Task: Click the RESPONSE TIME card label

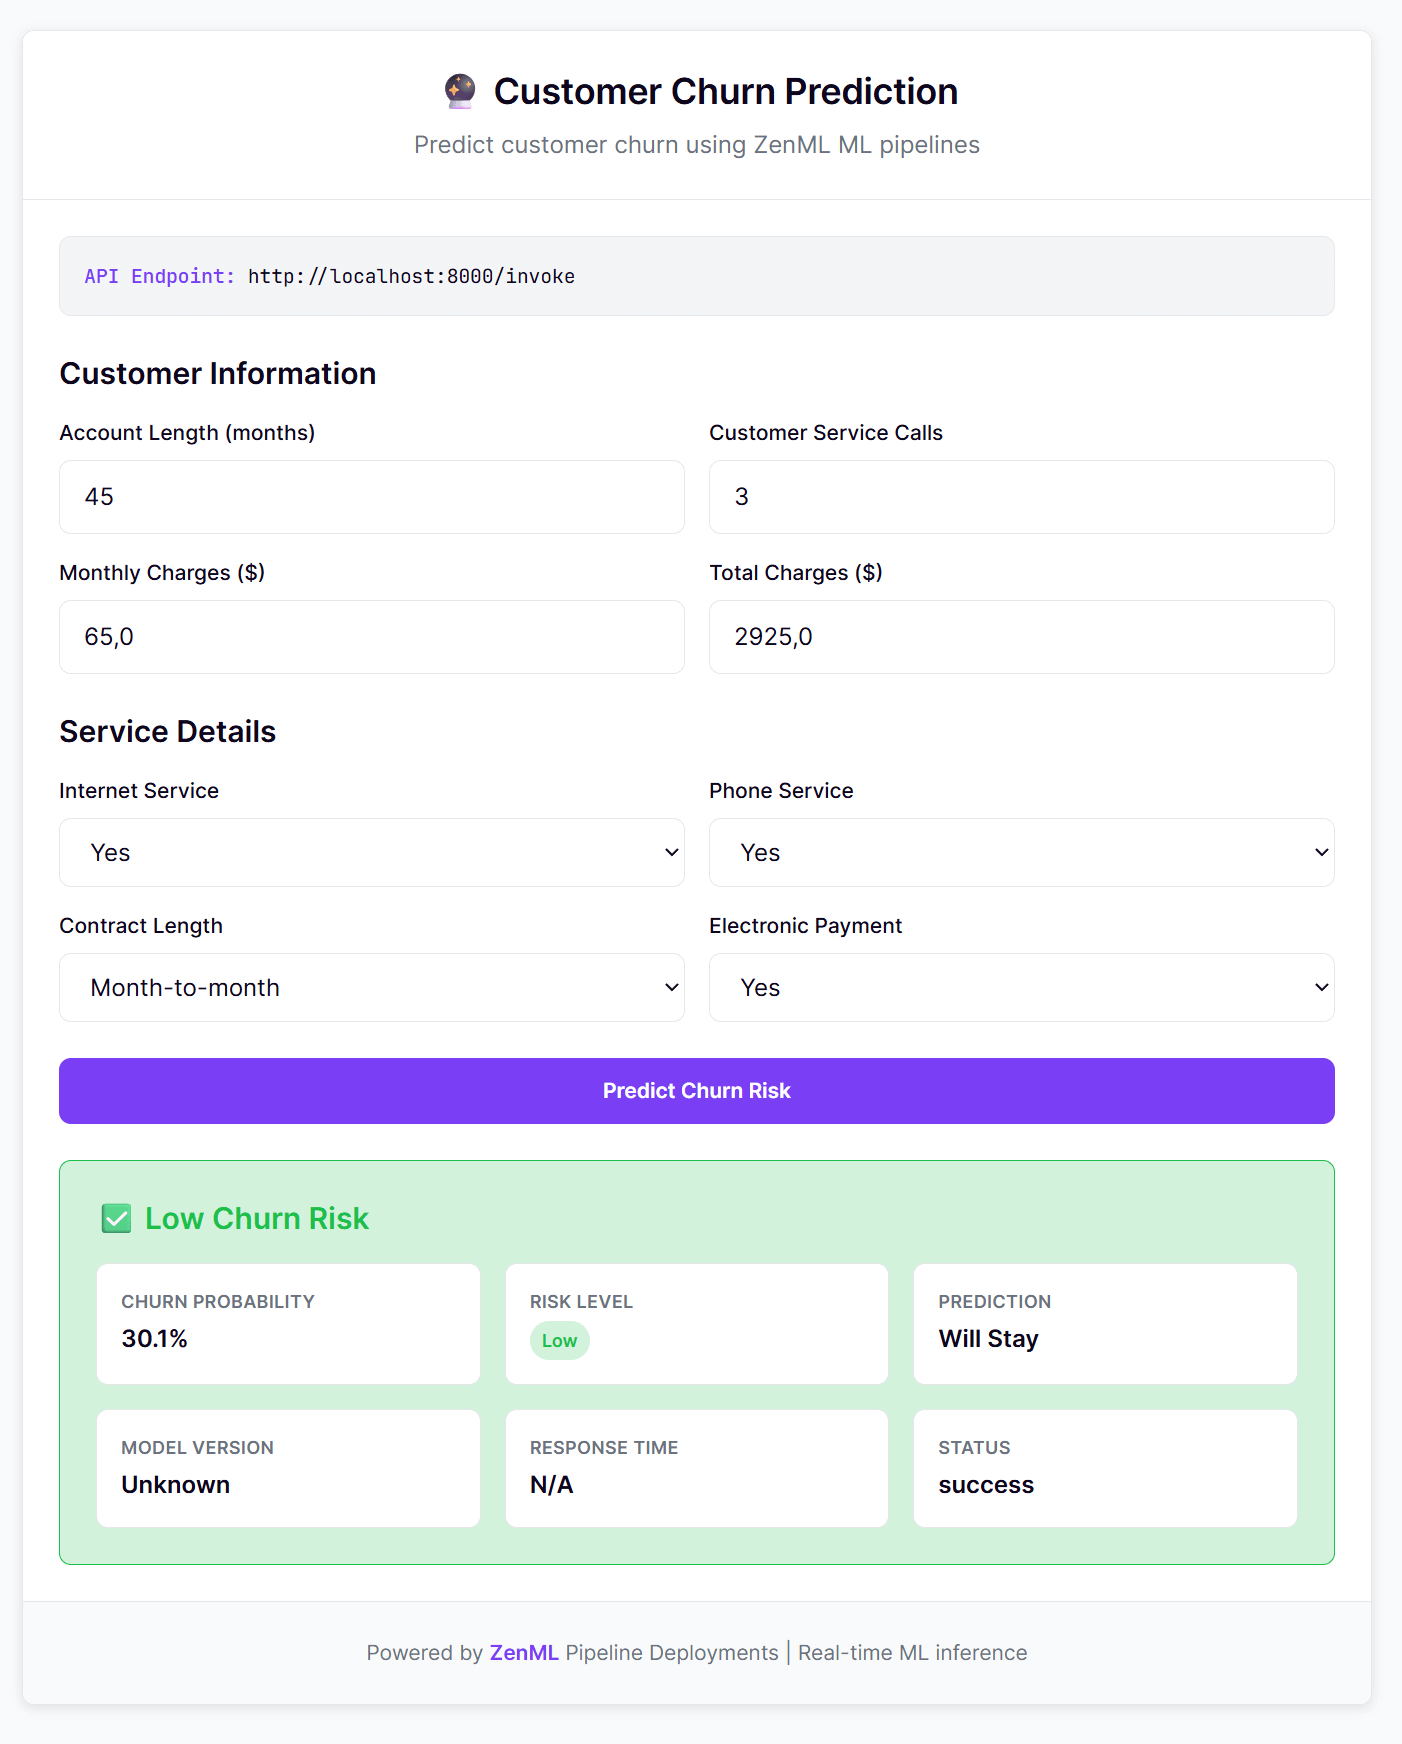Action: coord(604,1448)
